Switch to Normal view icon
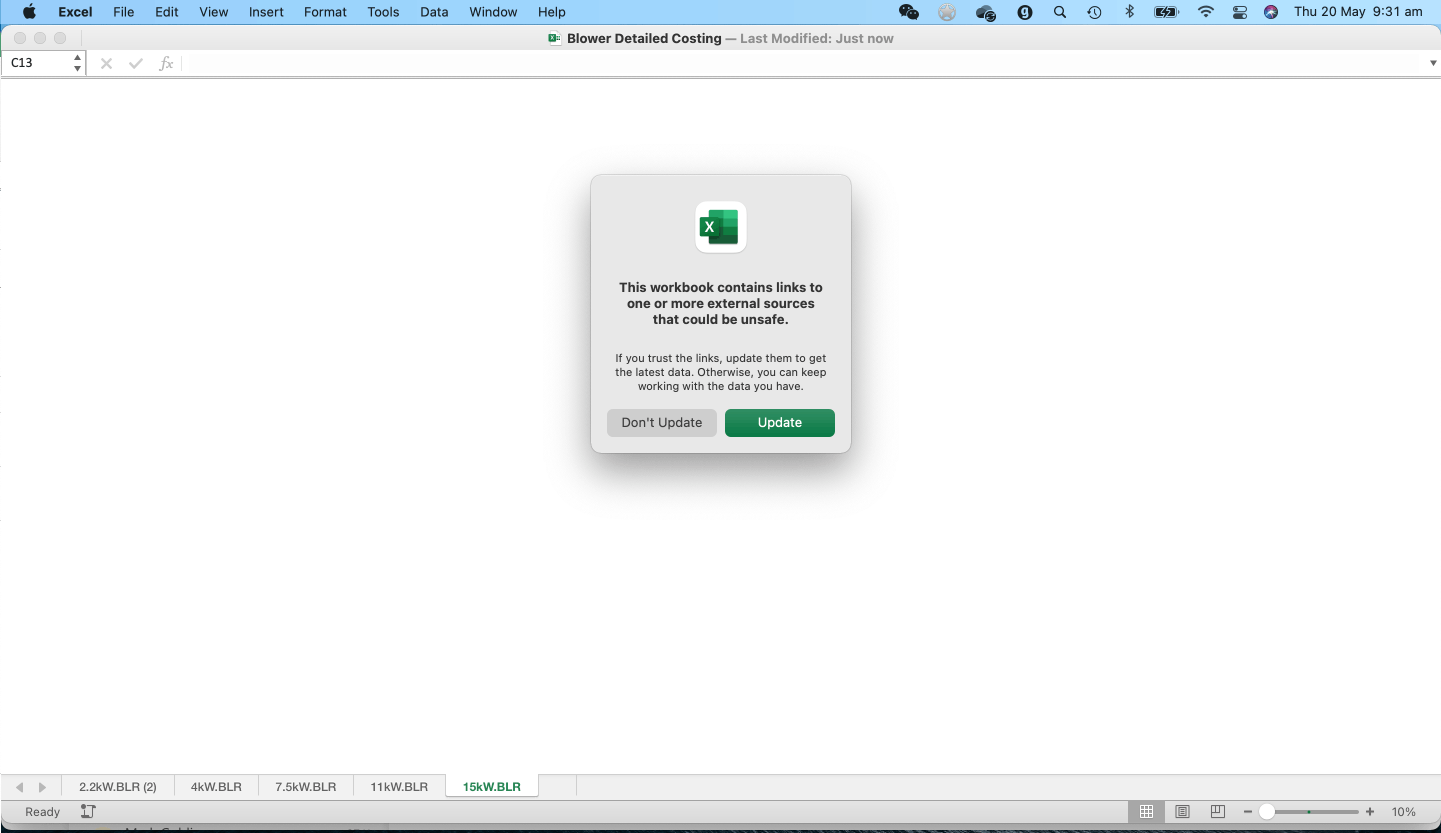The image size is (1441, 833). pyautogui.click(x=1147, y=812)
